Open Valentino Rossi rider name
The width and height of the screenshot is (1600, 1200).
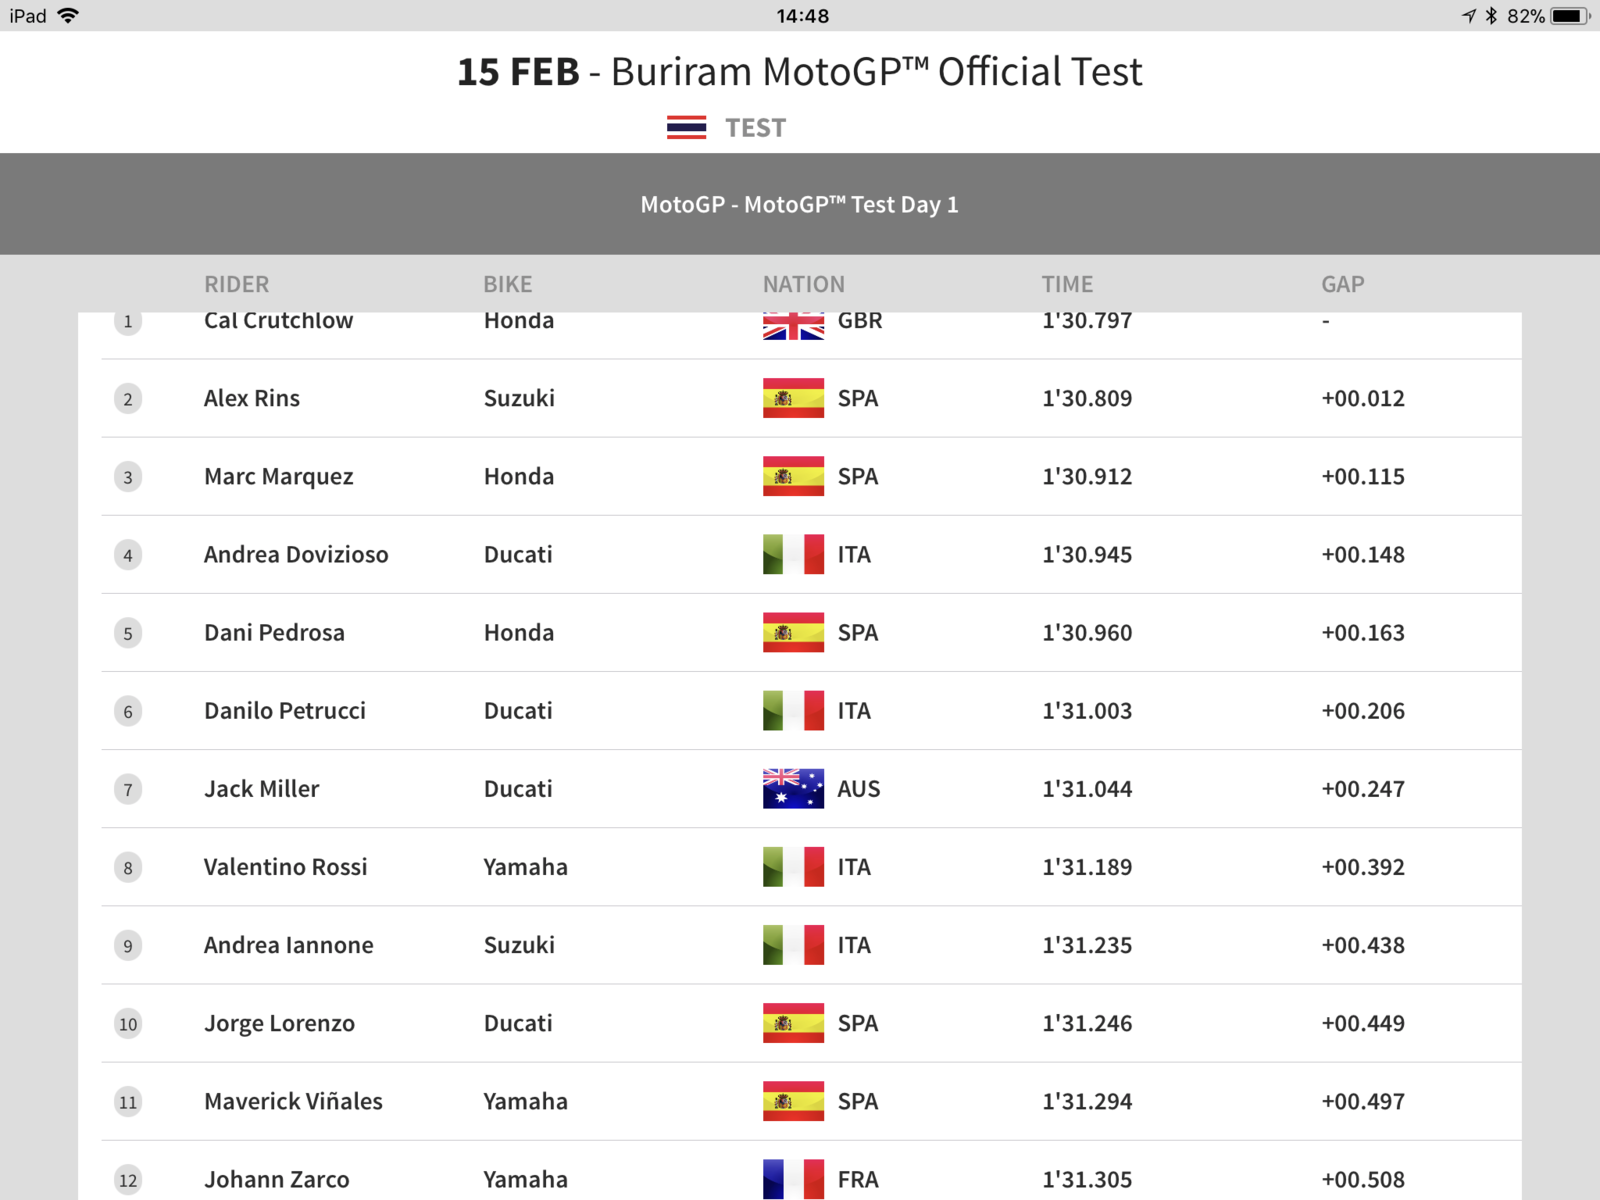coord(286,867)
